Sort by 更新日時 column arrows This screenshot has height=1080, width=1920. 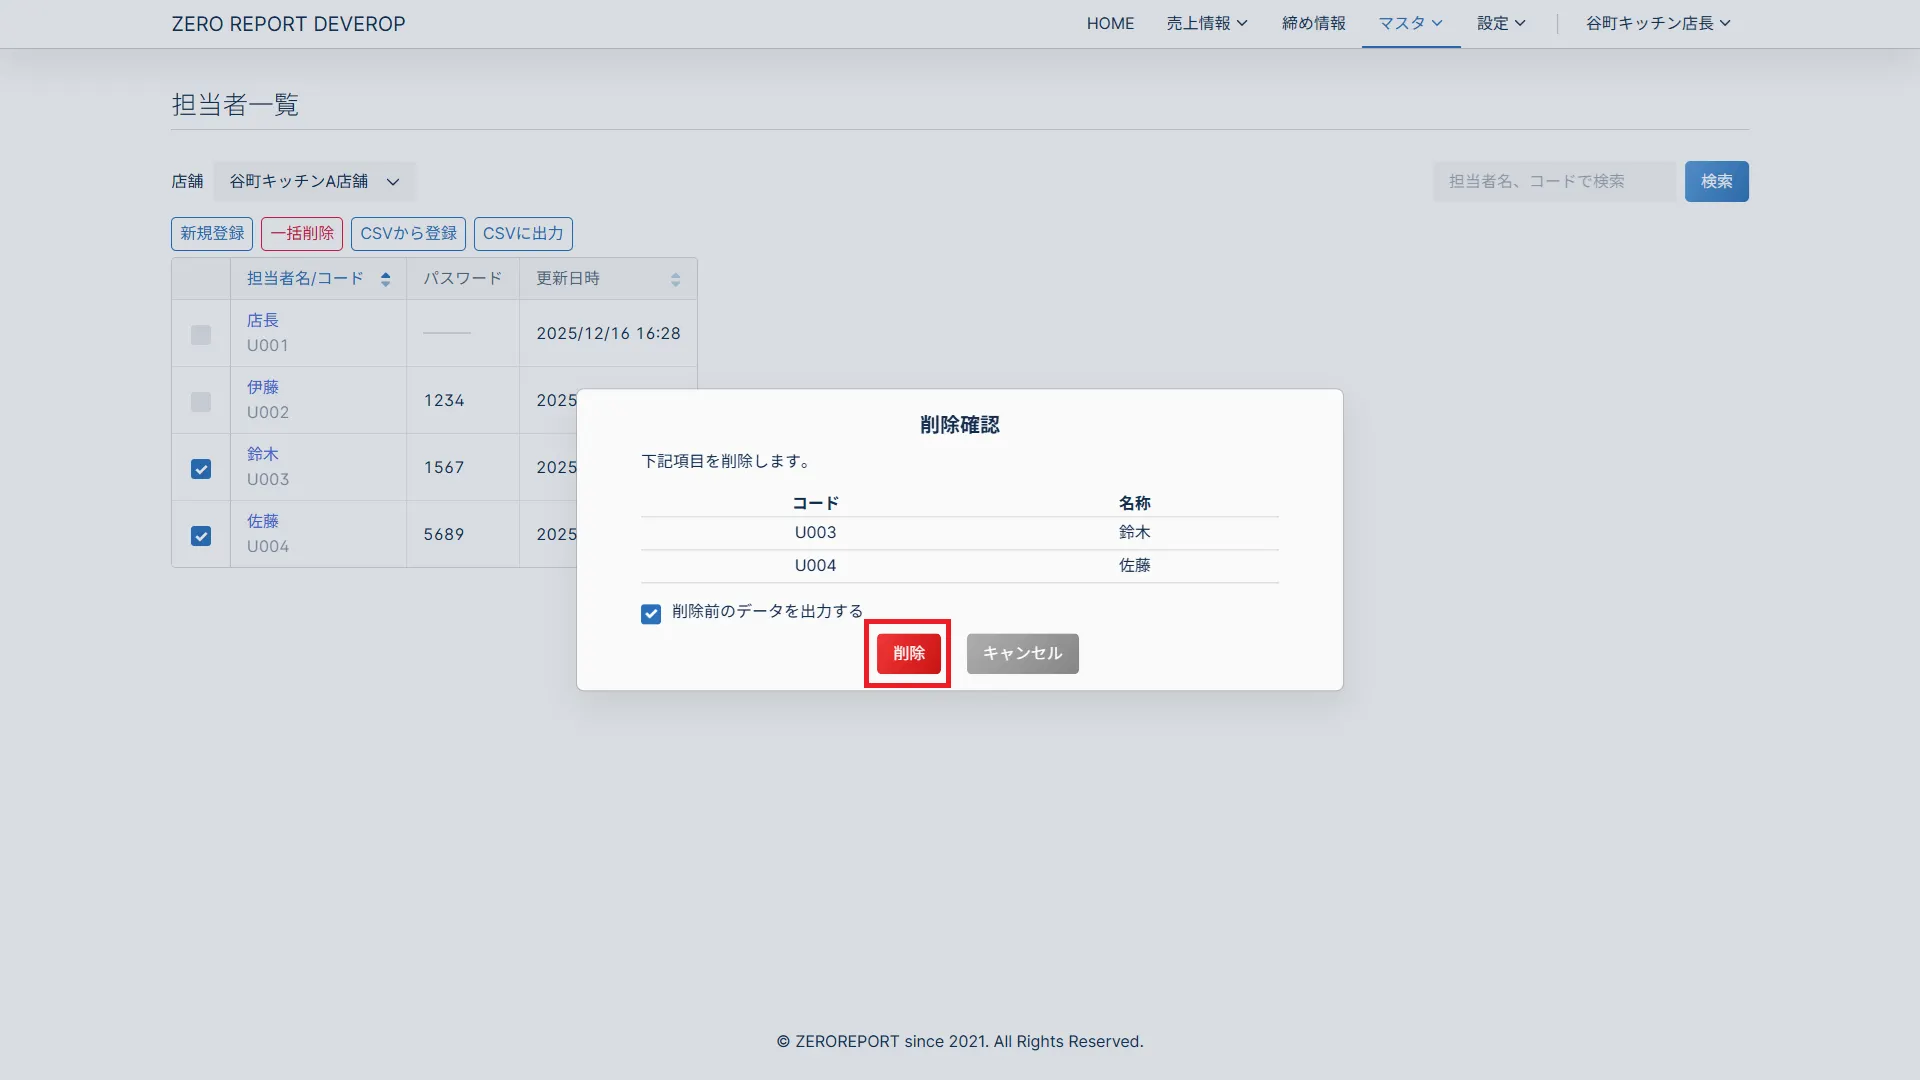(675, 280)
